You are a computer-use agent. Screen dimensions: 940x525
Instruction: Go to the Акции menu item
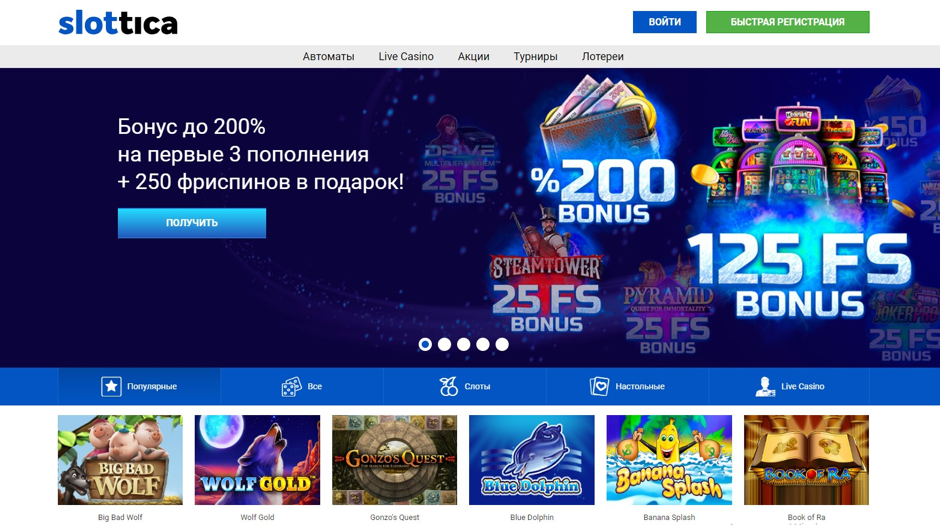coord(474,56)
